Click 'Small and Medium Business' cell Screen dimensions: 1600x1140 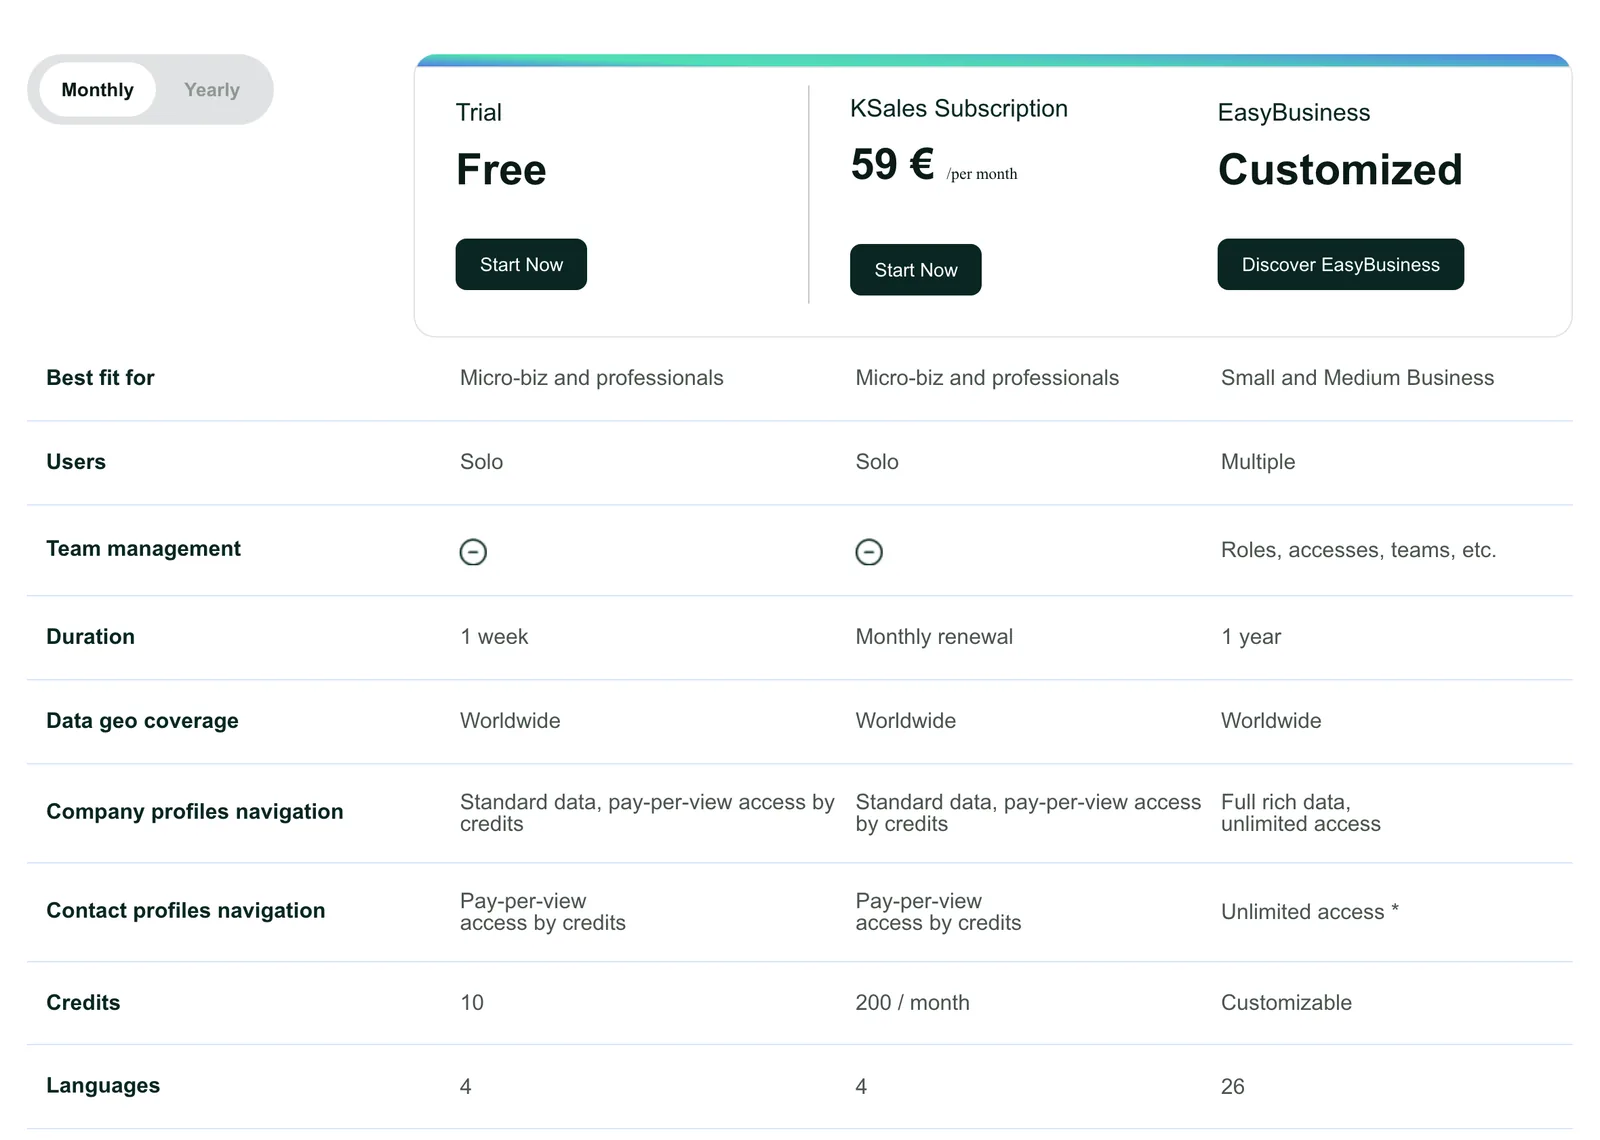click(x=1357, y=378)
